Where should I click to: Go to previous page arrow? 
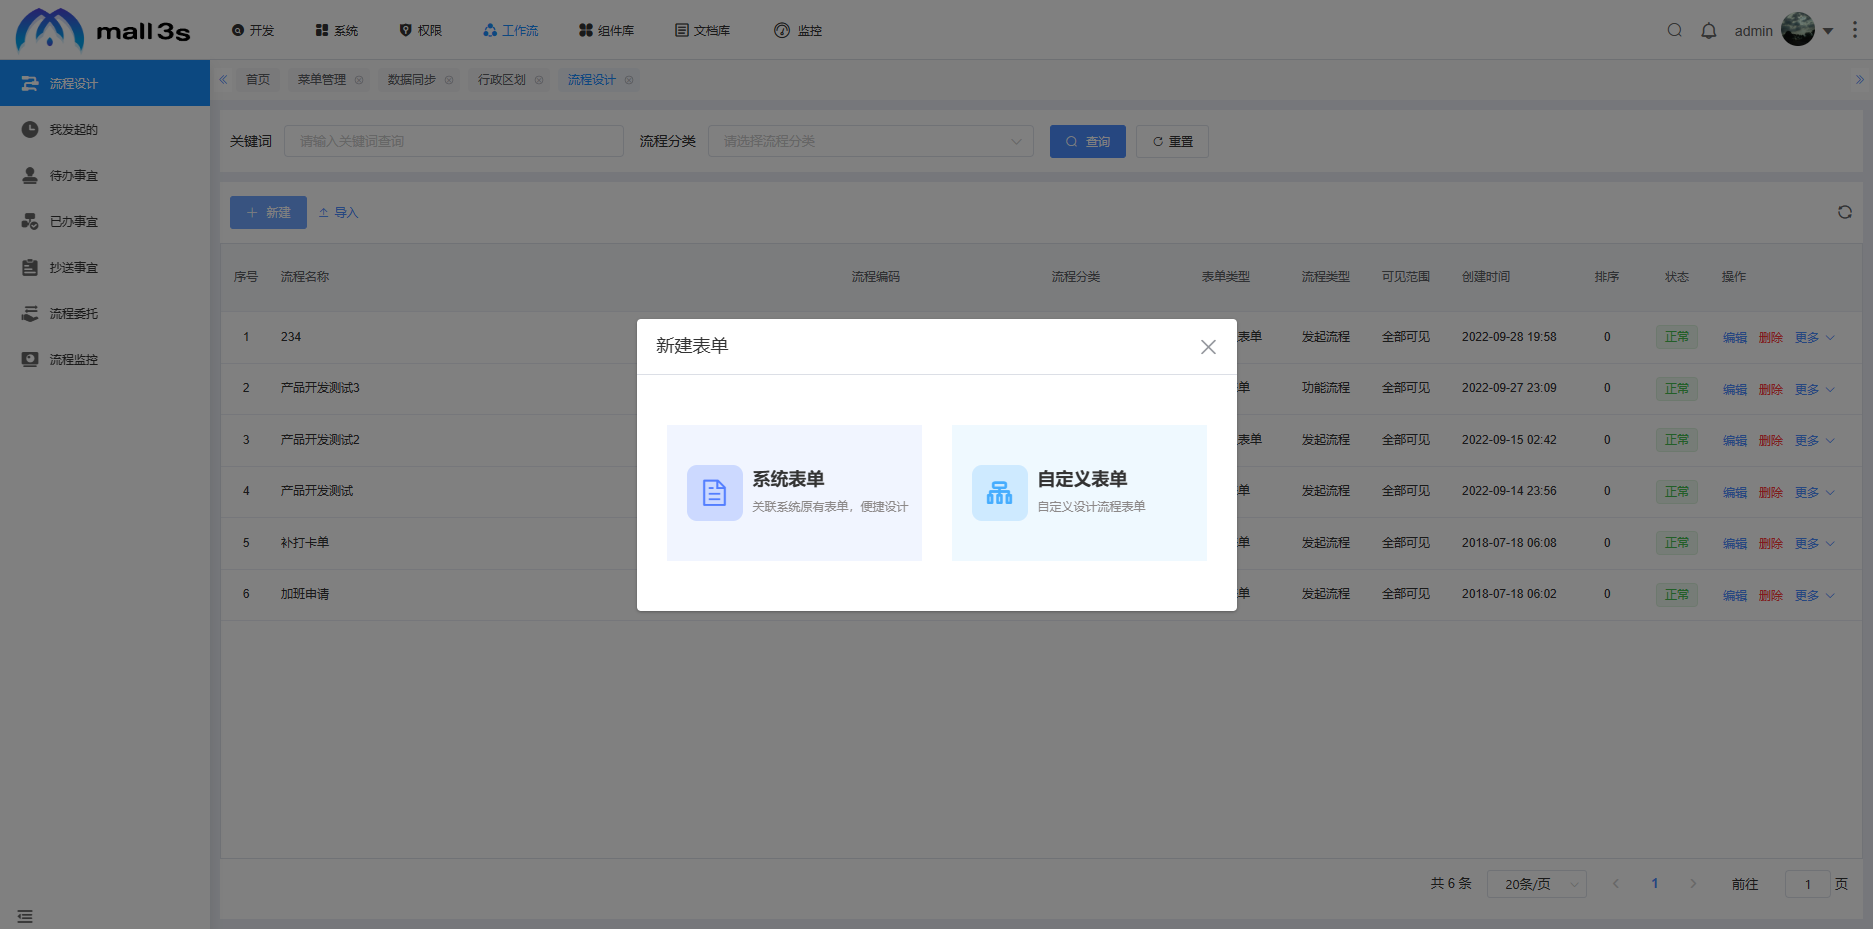(1616, 884)
